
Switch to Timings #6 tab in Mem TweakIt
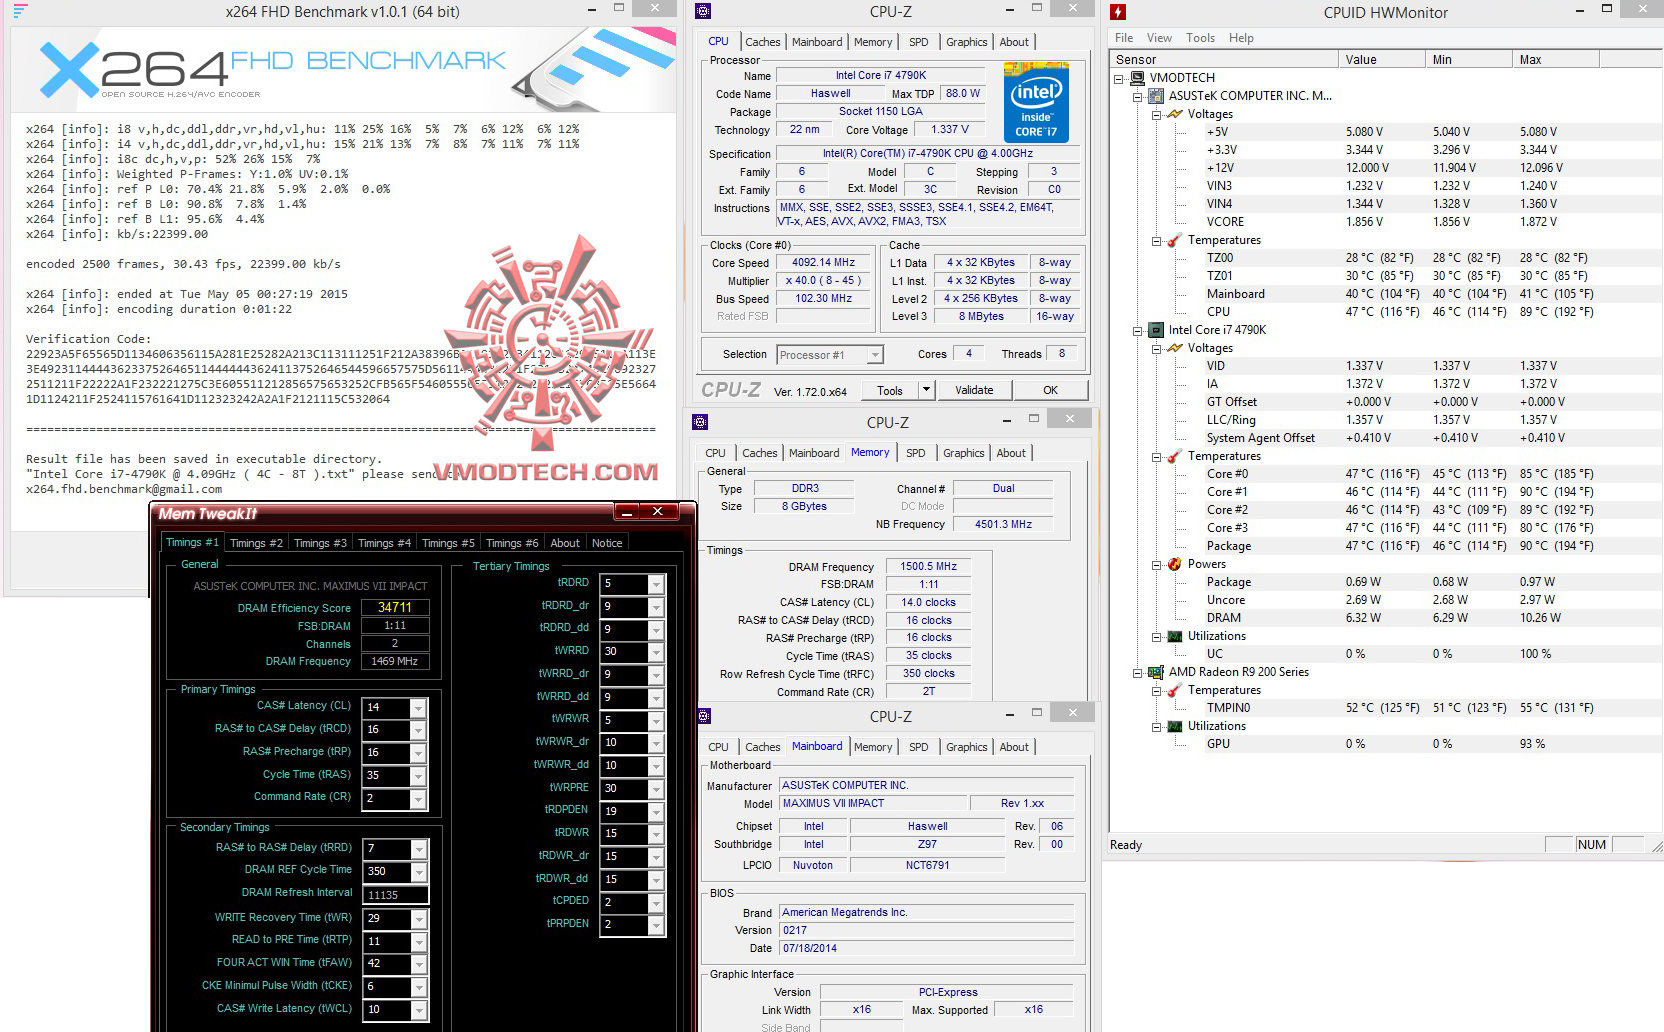512,543
